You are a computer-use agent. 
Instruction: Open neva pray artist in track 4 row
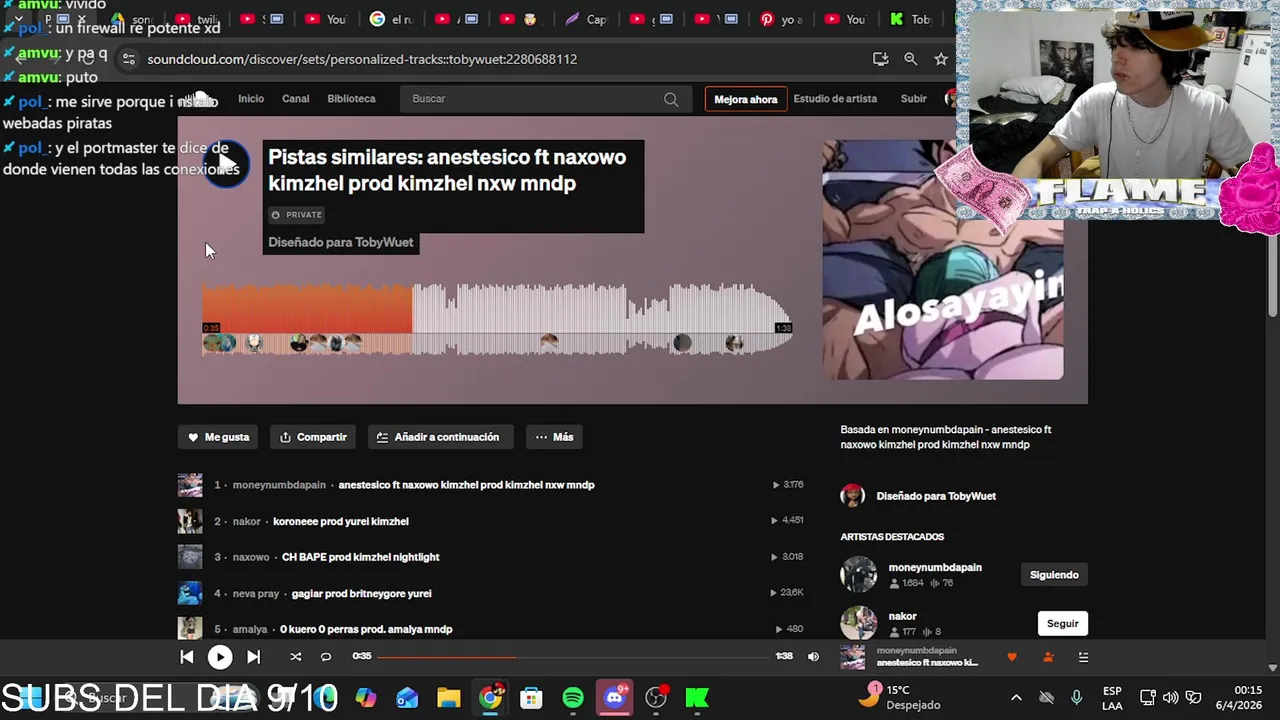(x=256, y=593)
